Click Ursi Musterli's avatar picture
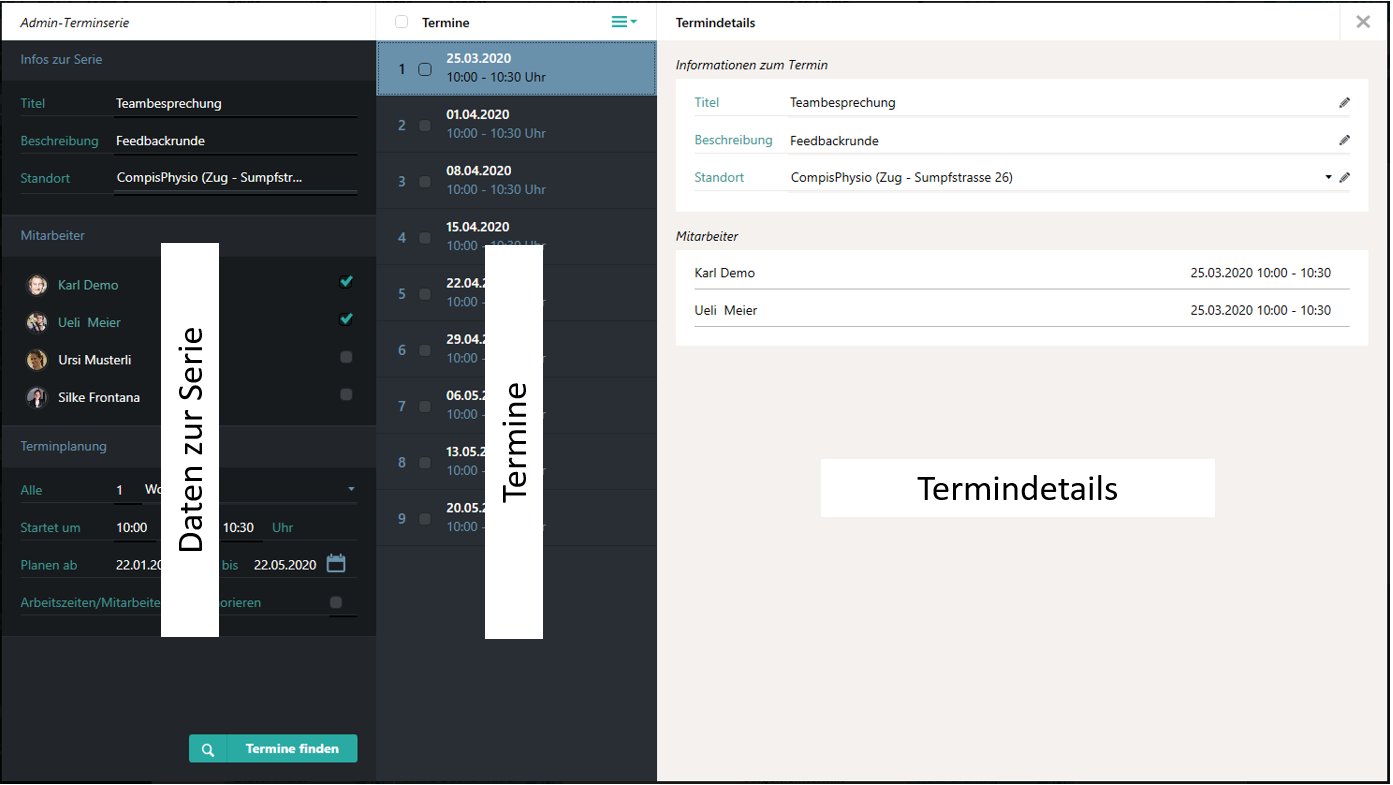Screen dimensions: 1393x785 coord(37,360)
